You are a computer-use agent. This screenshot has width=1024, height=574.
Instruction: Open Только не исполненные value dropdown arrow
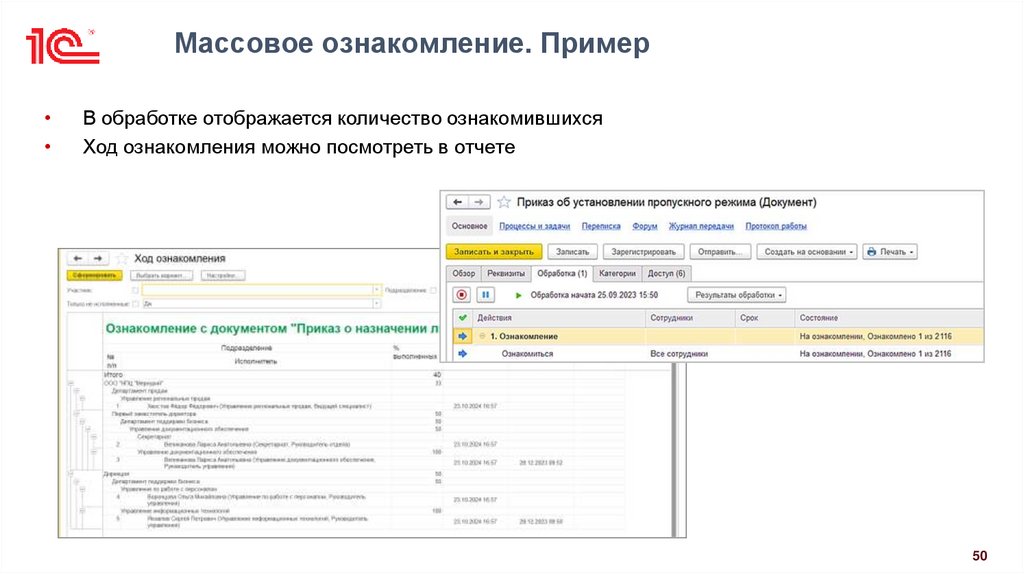point(377,304)
